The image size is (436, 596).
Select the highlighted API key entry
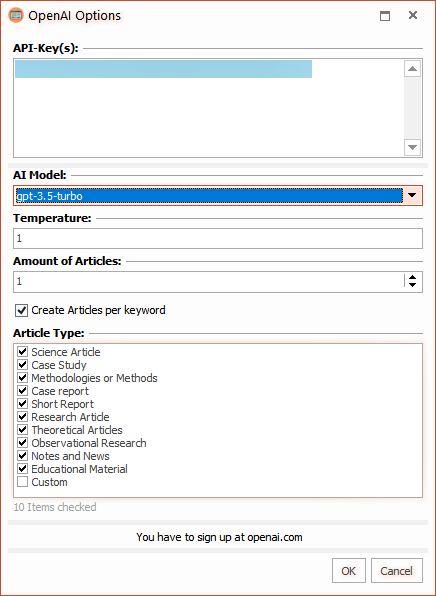click(x=163, y=69)
